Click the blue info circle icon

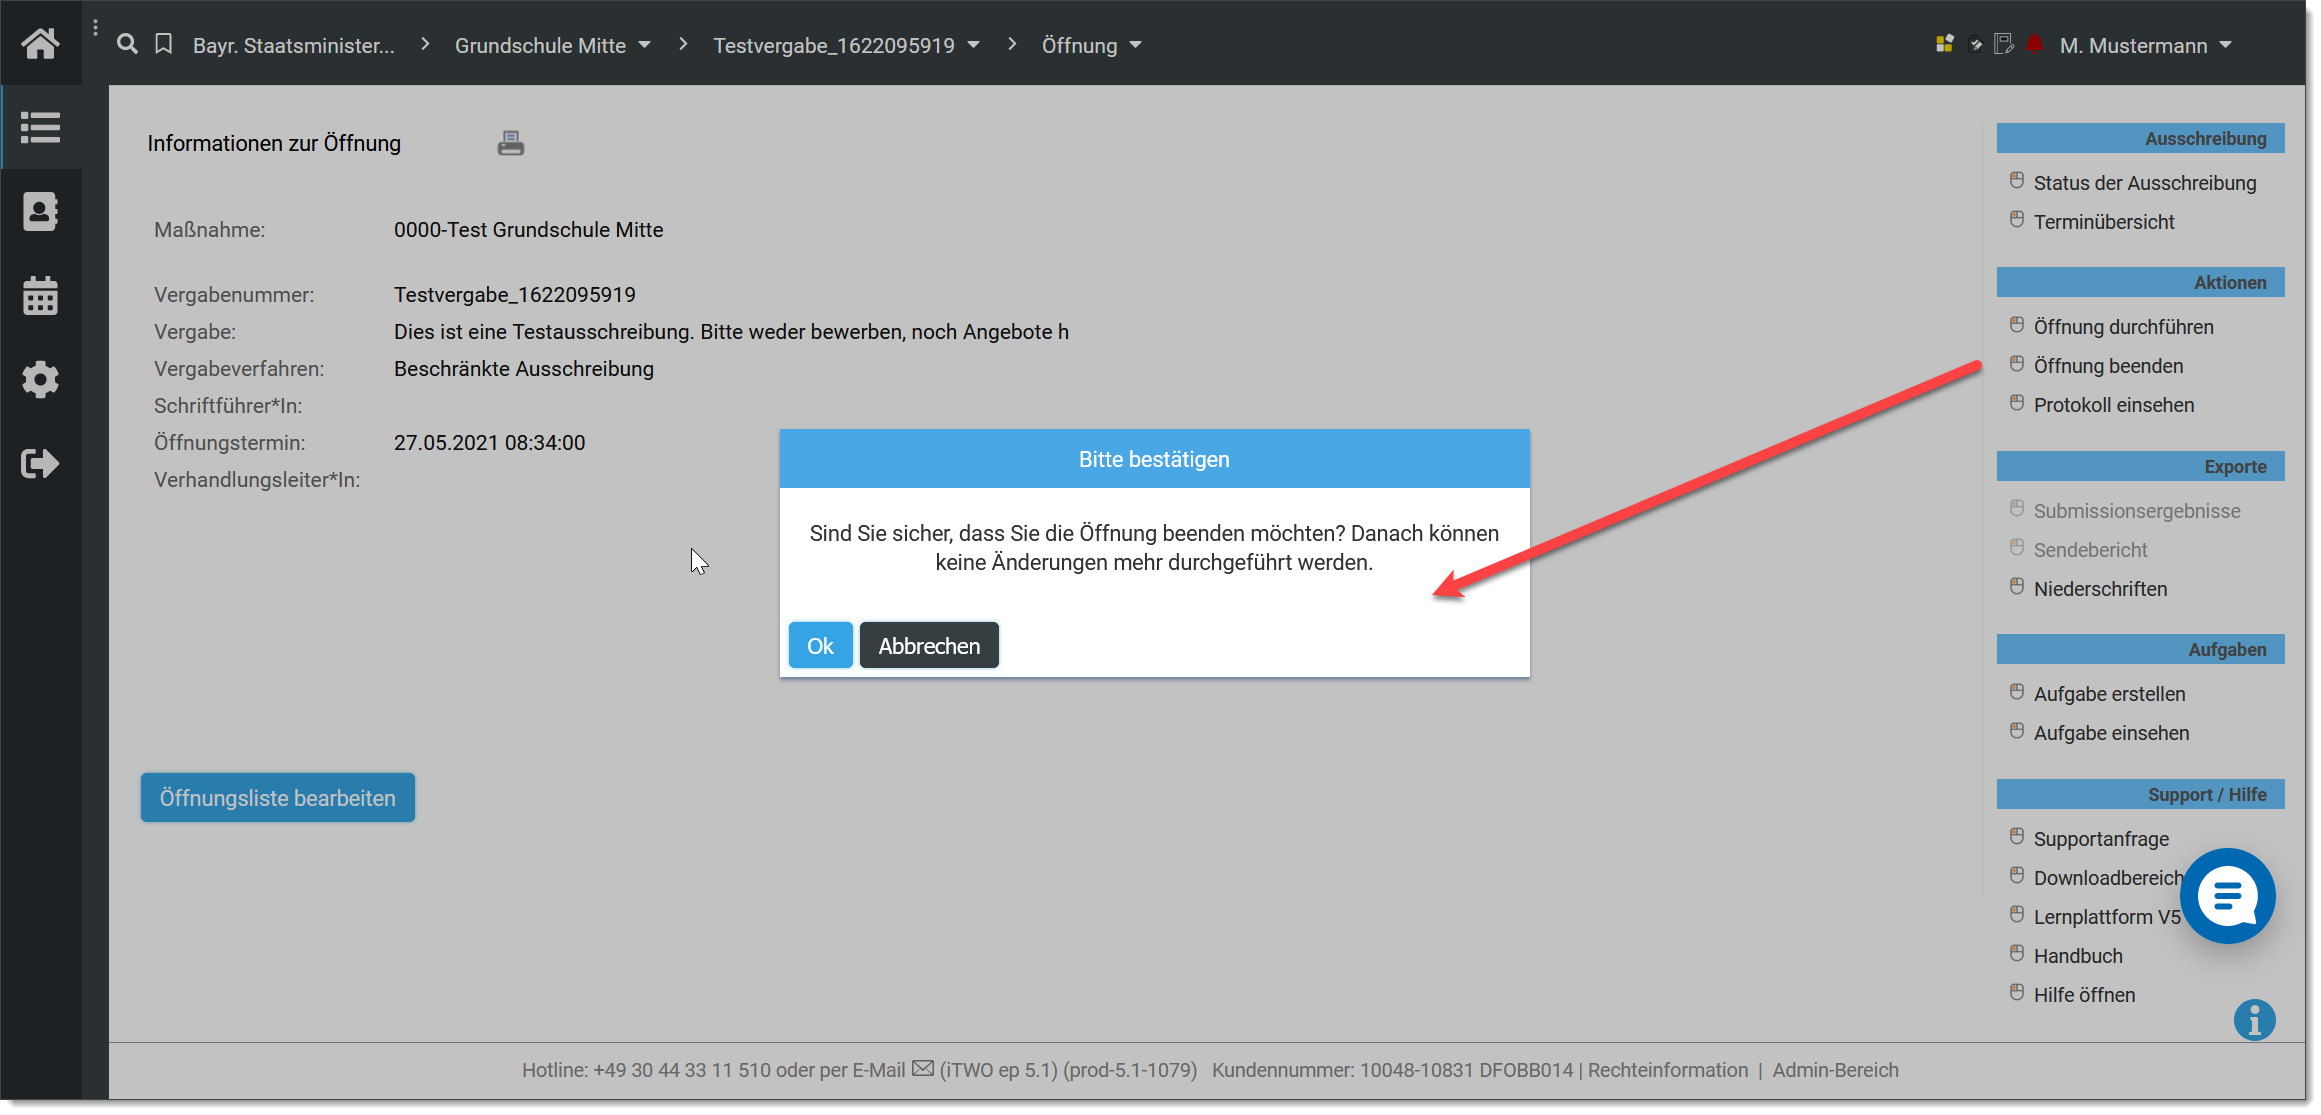point(2254,1020)
